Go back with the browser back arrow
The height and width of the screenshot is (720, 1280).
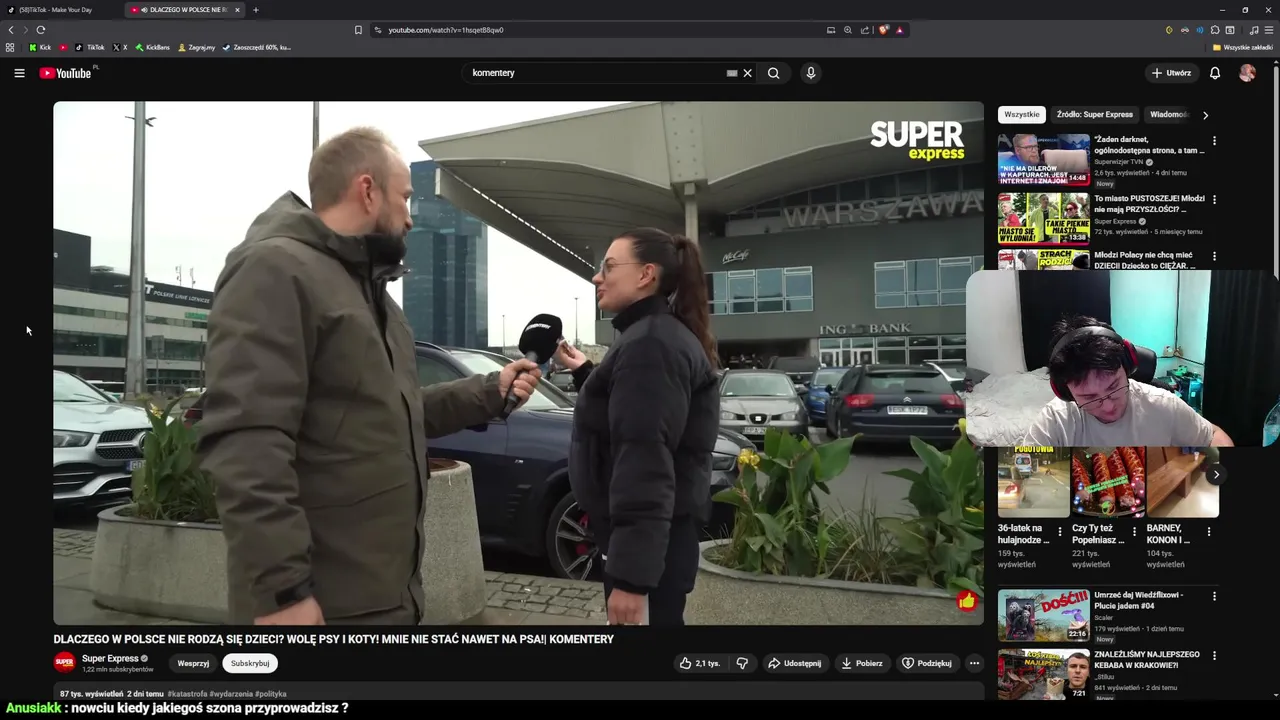pos(11,30)
